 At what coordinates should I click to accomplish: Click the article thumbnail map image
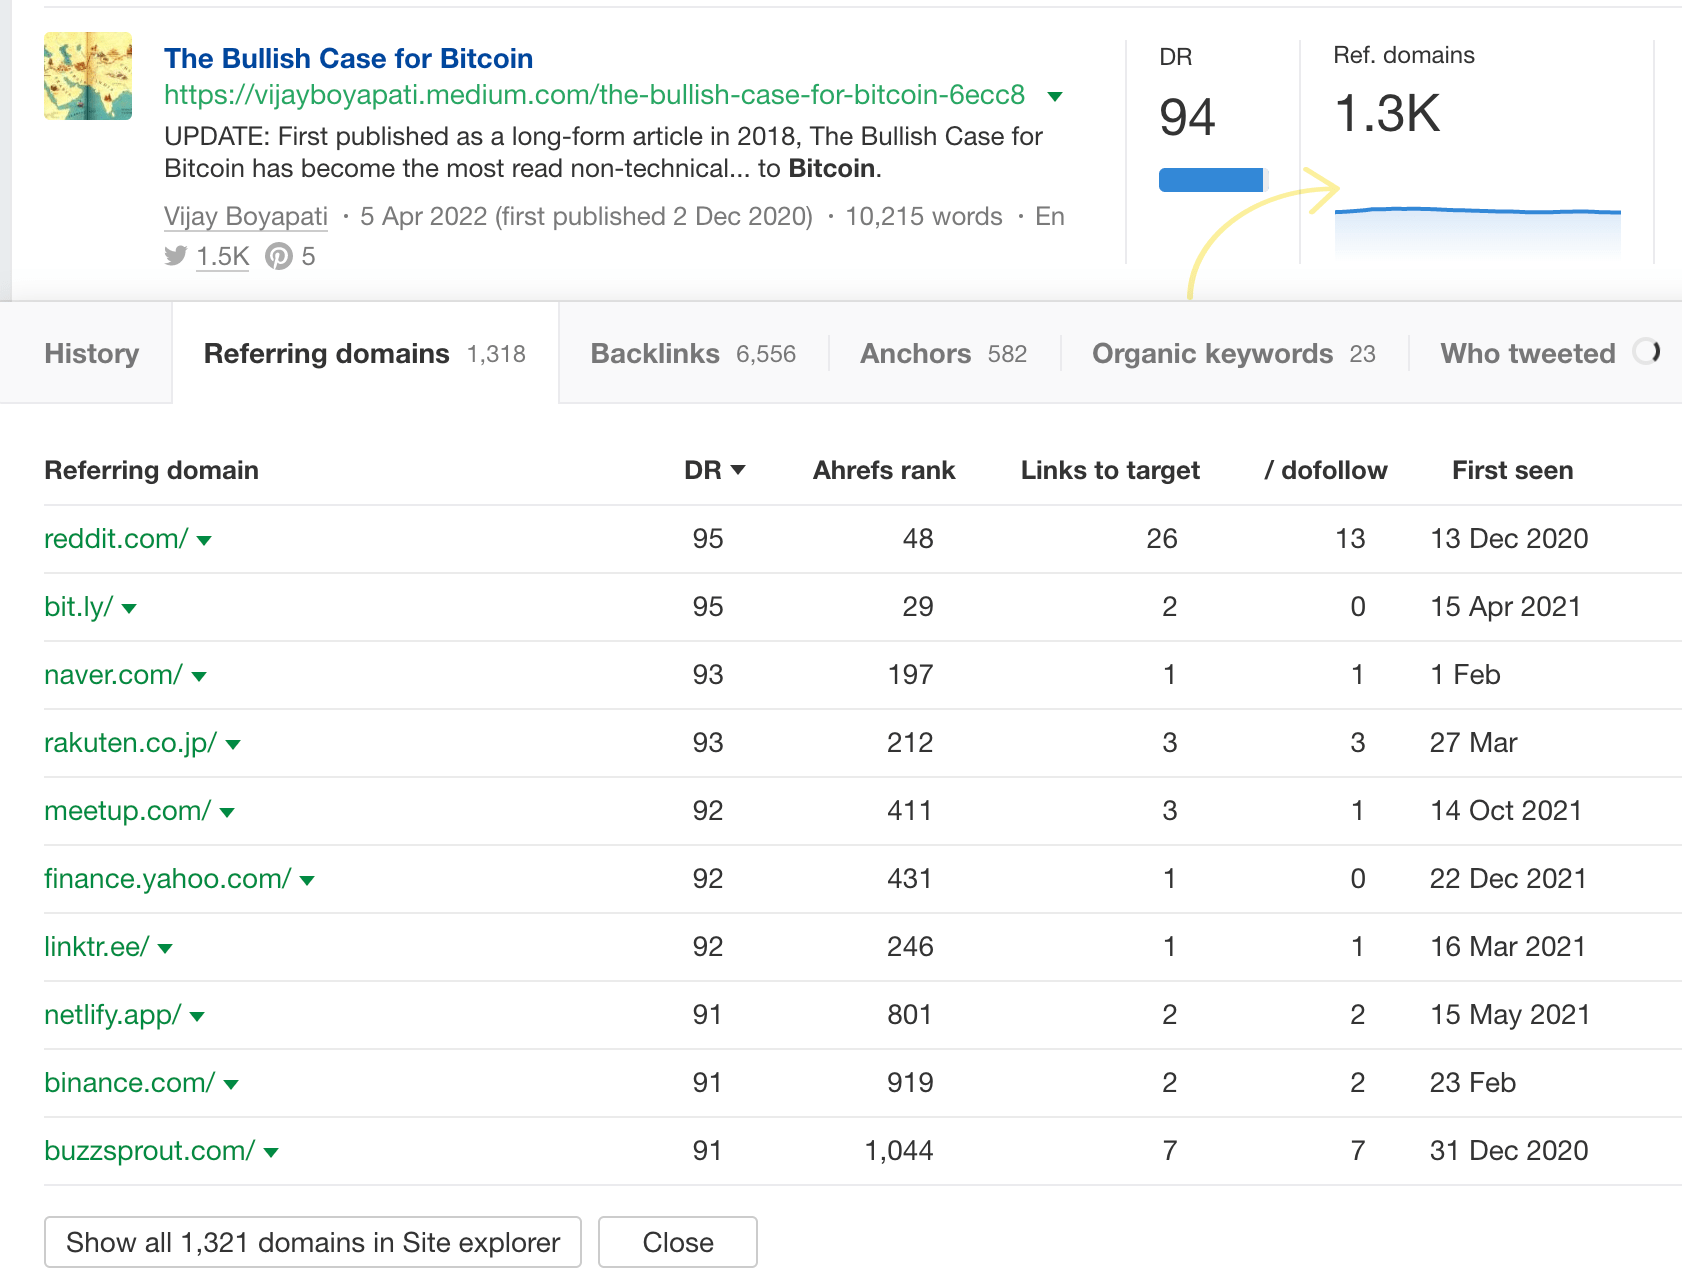click(87, 75)
